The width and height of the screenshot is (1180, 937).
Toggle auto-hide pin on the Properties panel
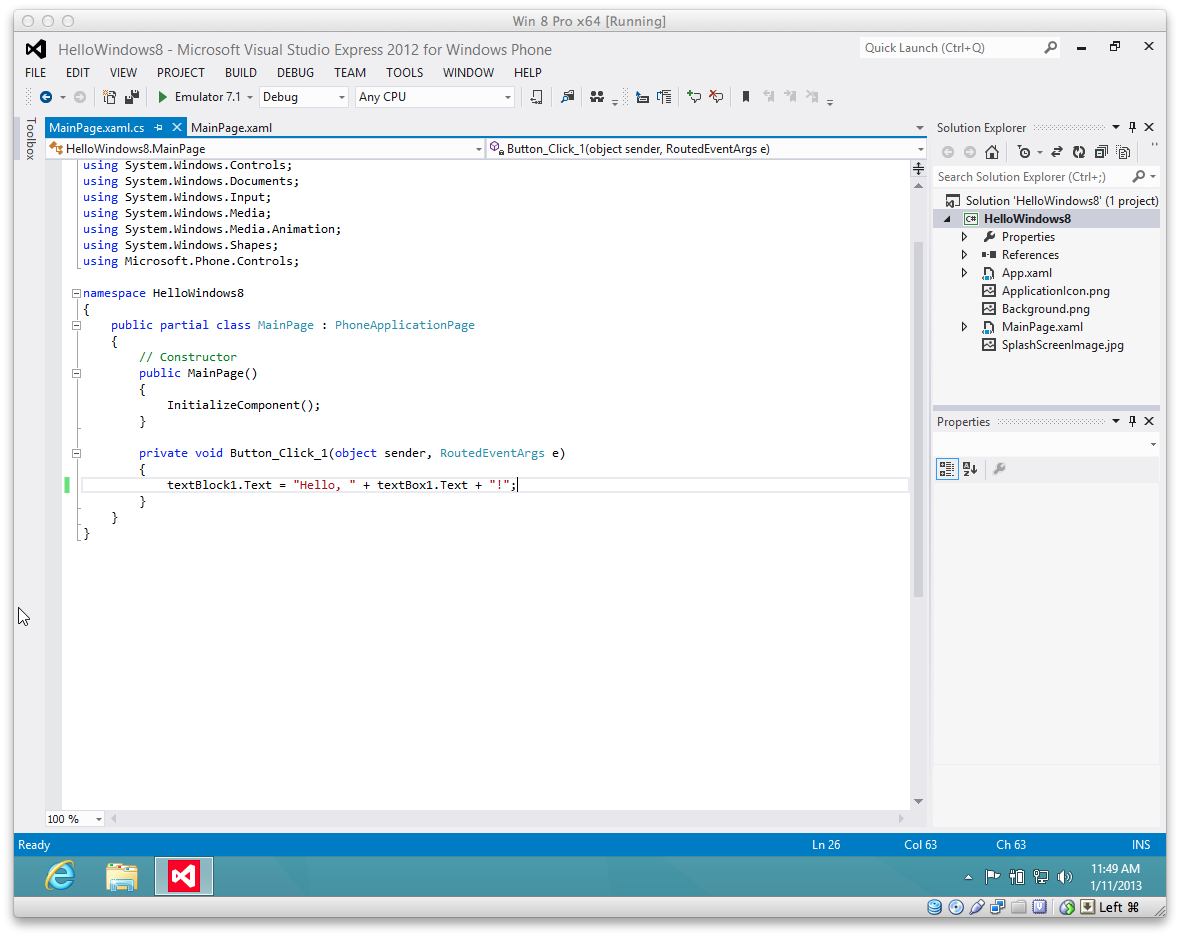point(1133,421)
